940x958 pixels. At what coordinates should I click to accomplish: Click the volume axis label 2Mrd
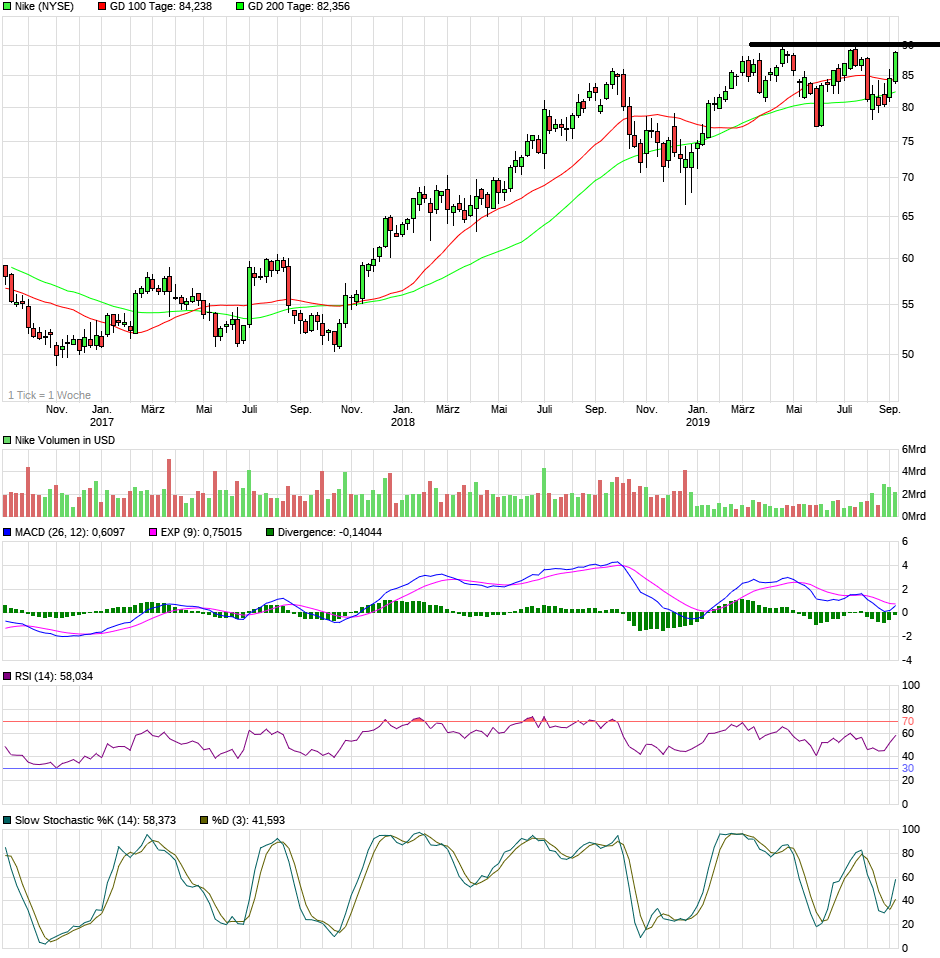coord(914,494)
